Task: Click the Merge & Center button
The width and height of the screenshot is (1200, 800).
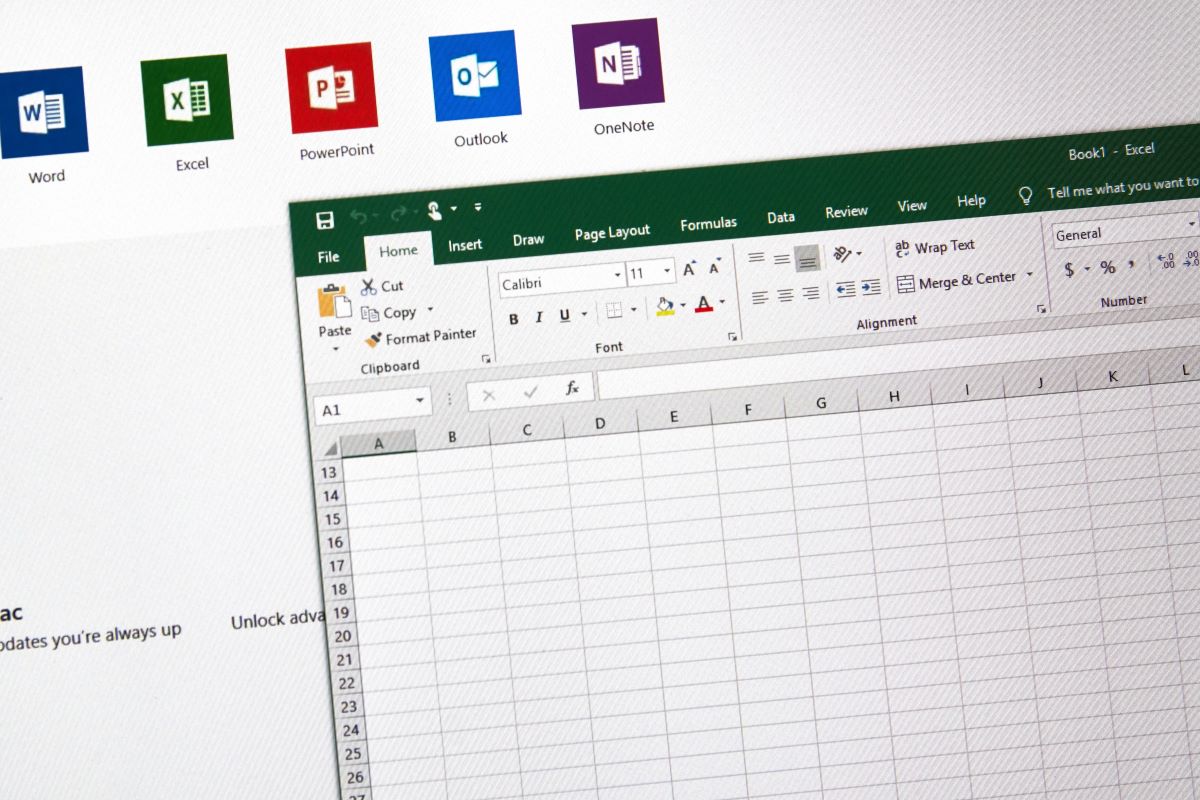Action: click(965, 282)
